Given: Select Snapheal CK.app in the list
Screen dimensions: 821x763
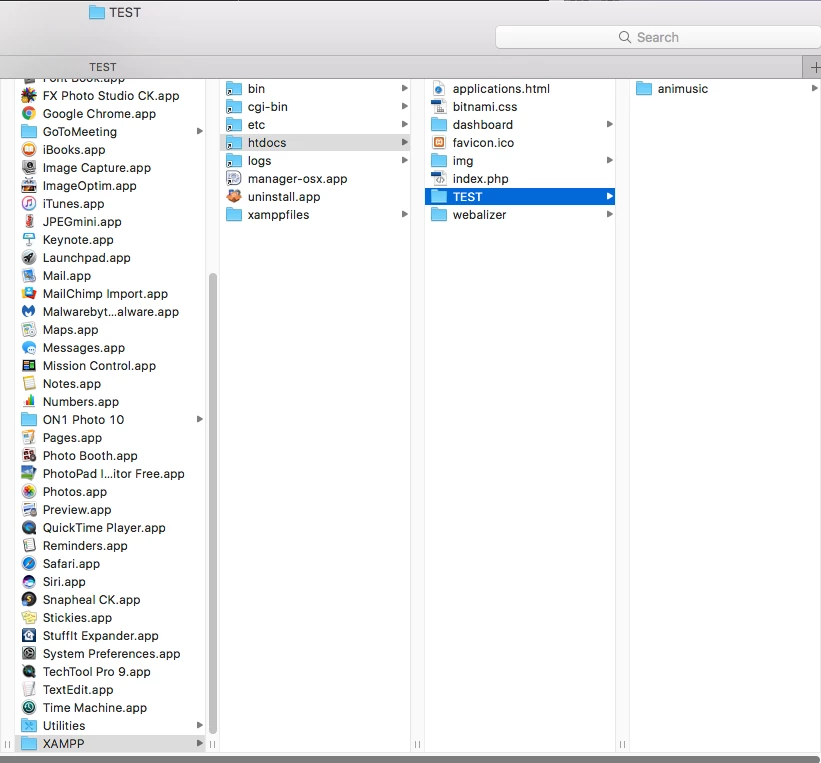Looking at the screenshot, I should tap(110, 600).
